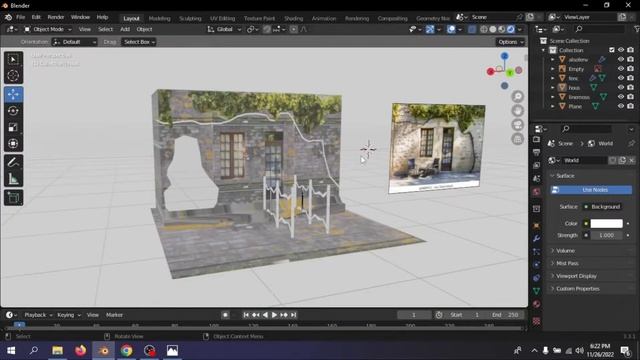This screenshot has width=640, height=360.
Task: Switch to the Shading workspace tab
Action: [x=293, y=18]
